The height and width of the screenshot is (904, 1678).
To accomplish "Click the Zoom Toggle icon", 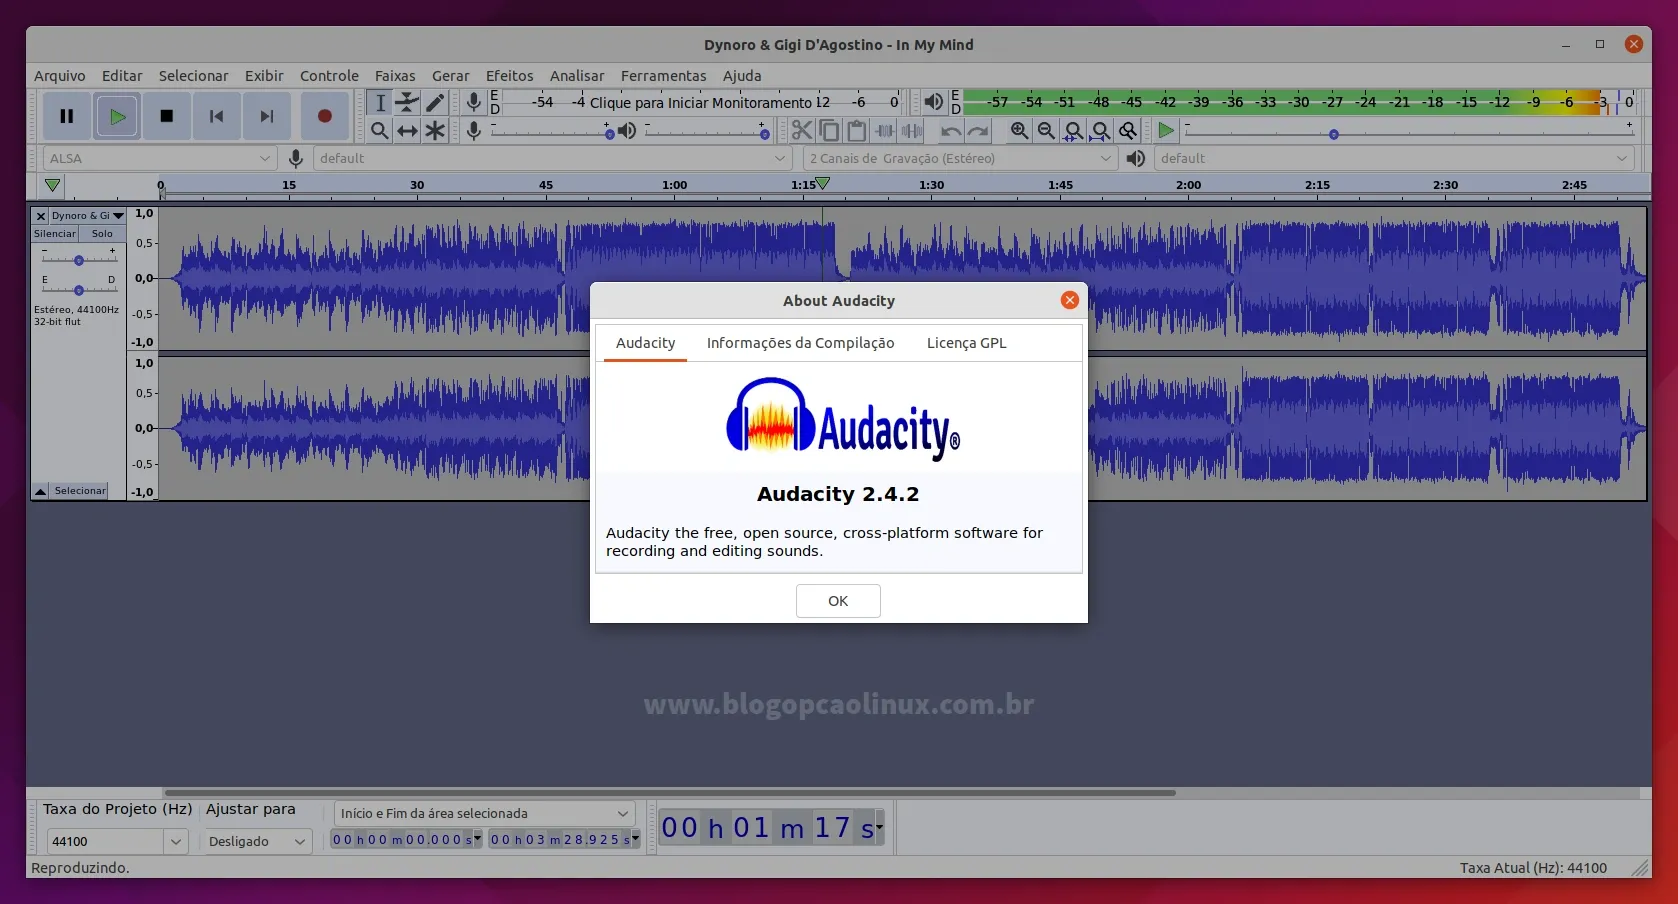I will click(1128, 130).
